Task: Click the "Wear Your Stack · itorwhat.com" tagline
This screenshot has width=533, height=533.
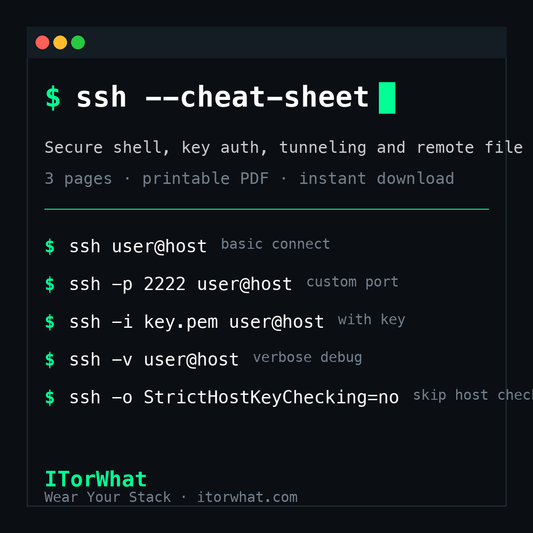Action: 171,497
